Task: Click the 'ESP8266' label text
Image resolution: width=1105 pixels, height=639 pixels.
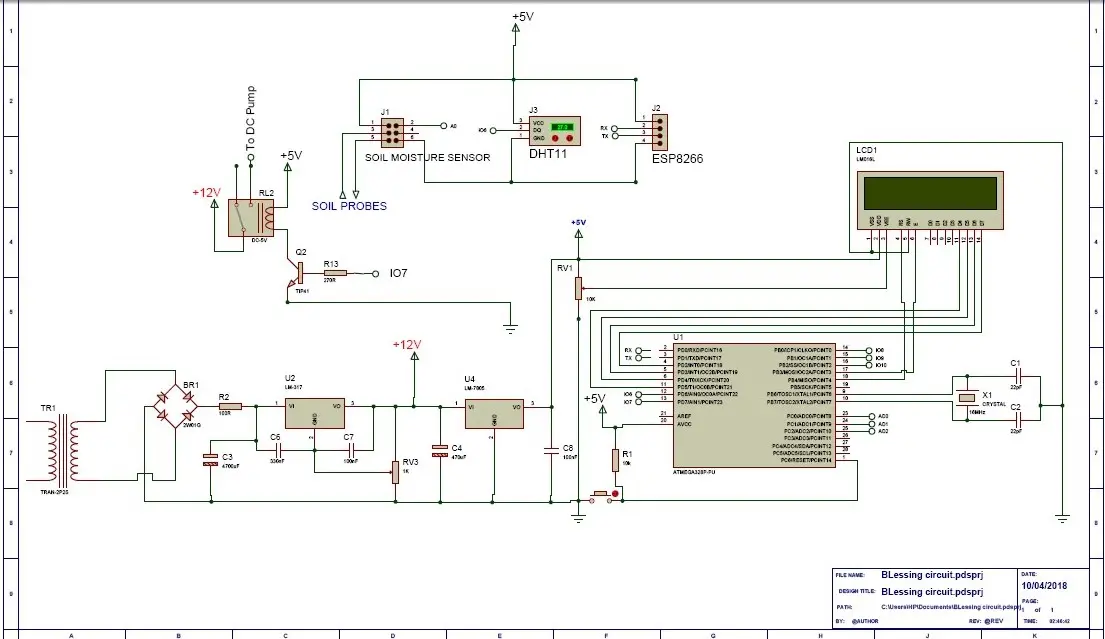Action: coord(677,159)
